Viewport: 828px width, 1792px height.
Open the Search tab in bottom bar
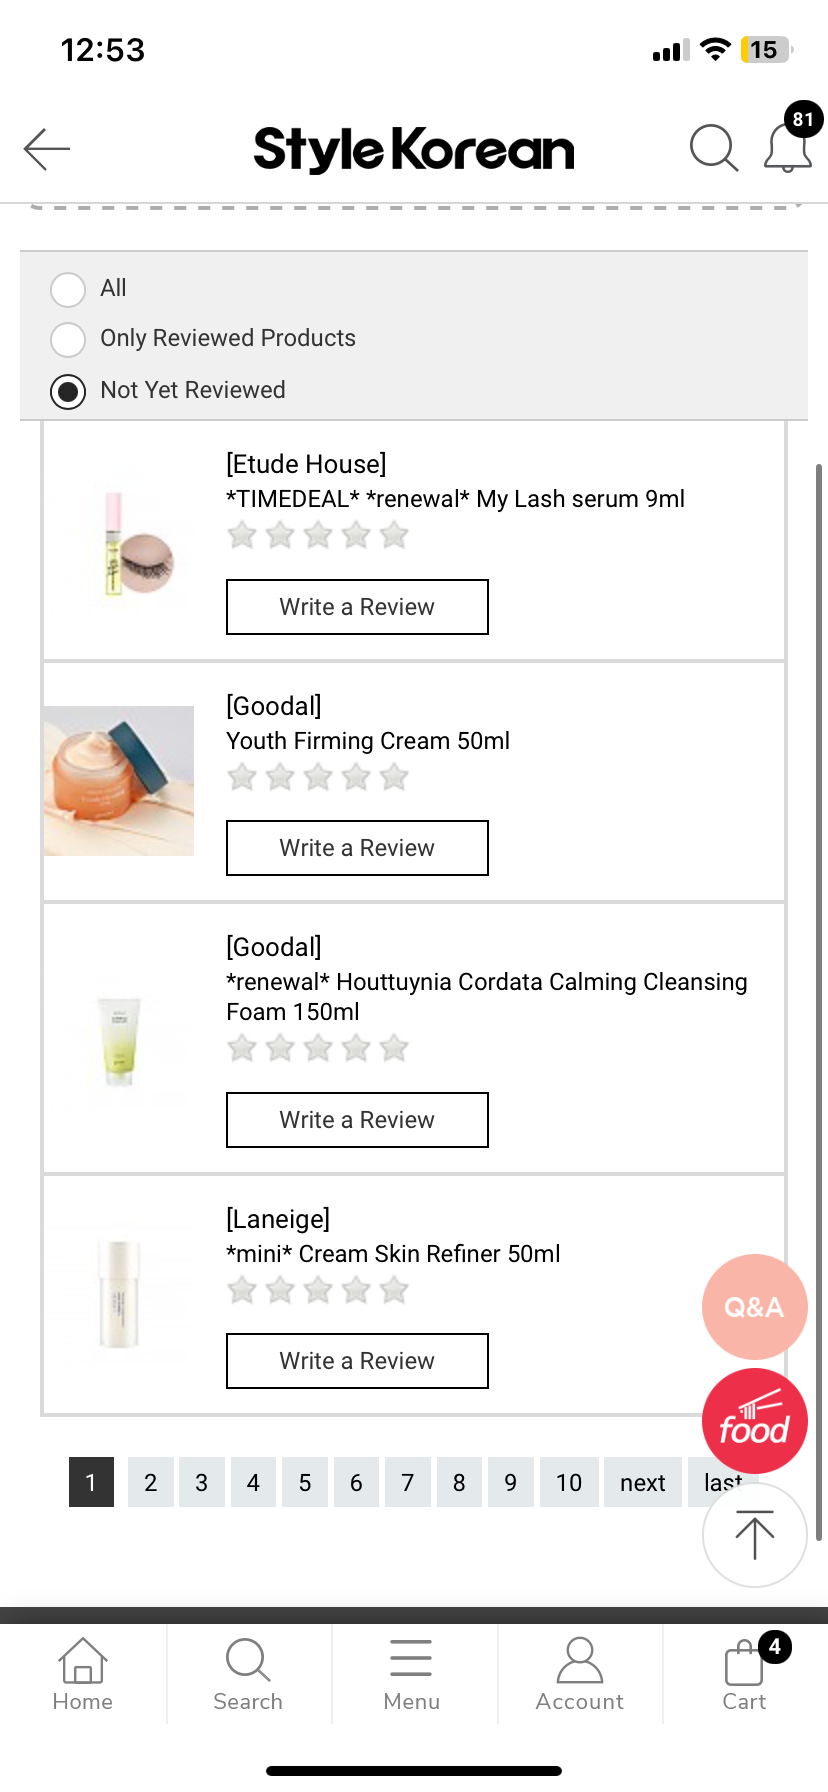pyautogui.click(x=248, y=1674)
